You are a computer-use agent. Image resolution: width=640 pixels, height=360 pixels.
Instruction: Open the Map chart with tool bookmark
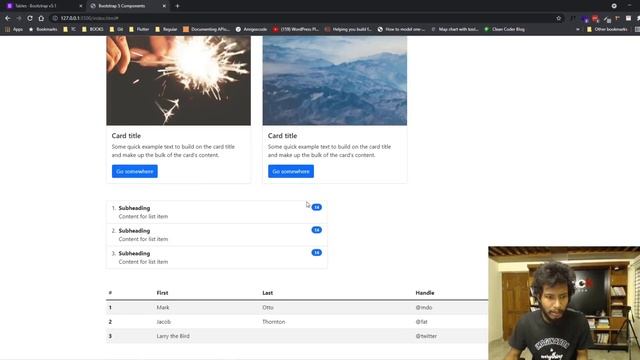[455, 29]
